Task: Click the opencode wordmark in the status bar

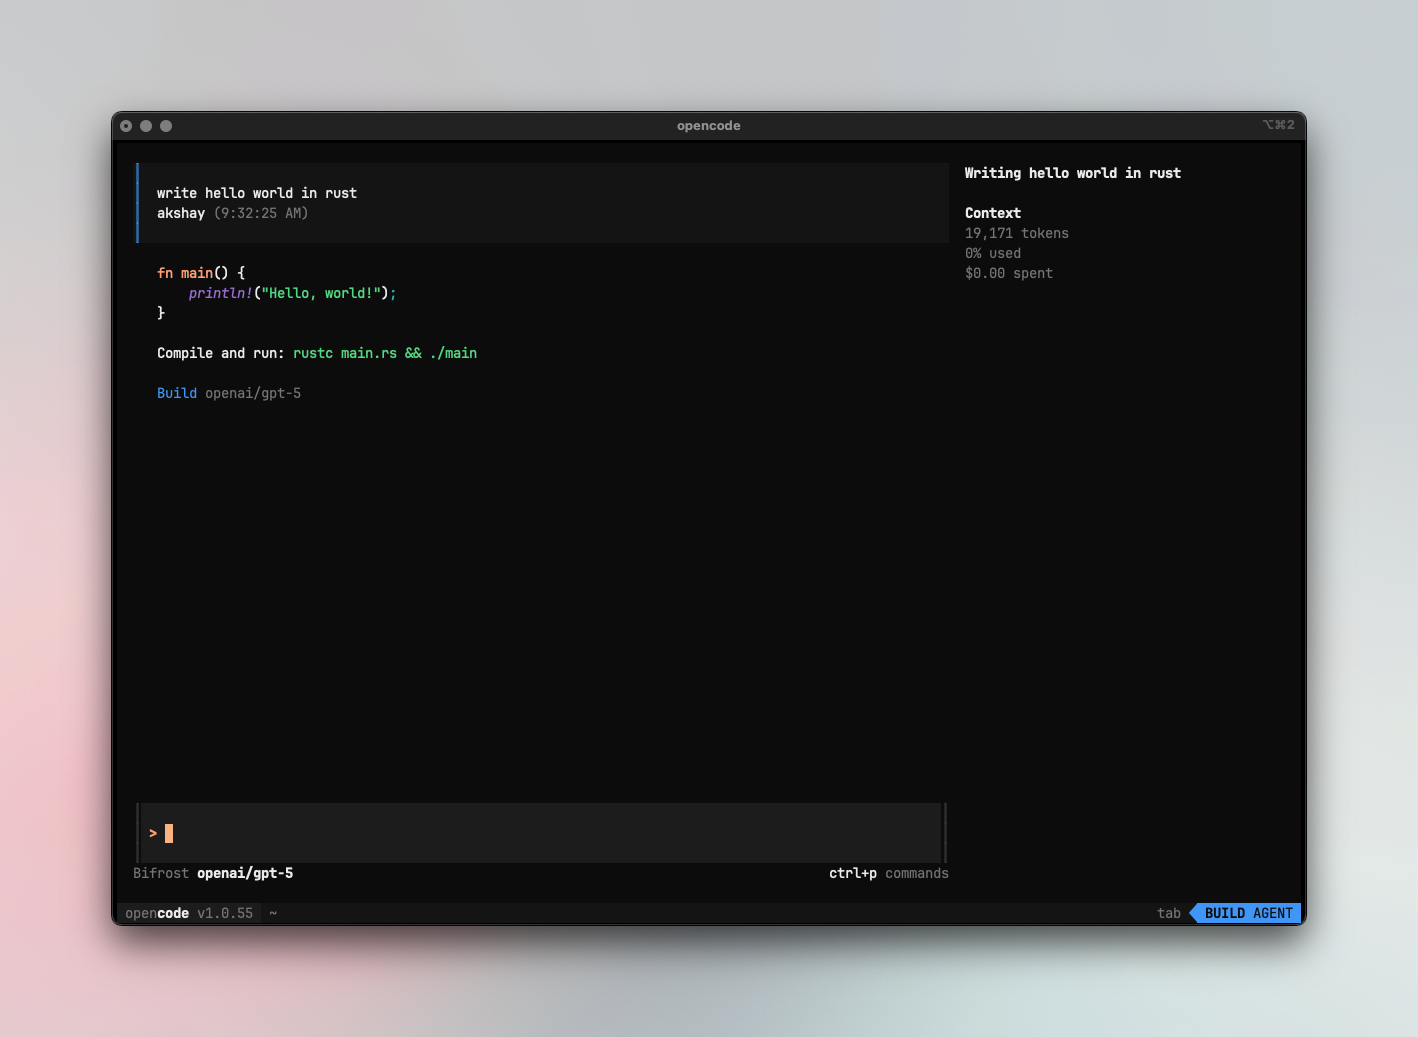Action: click(156, 913)
